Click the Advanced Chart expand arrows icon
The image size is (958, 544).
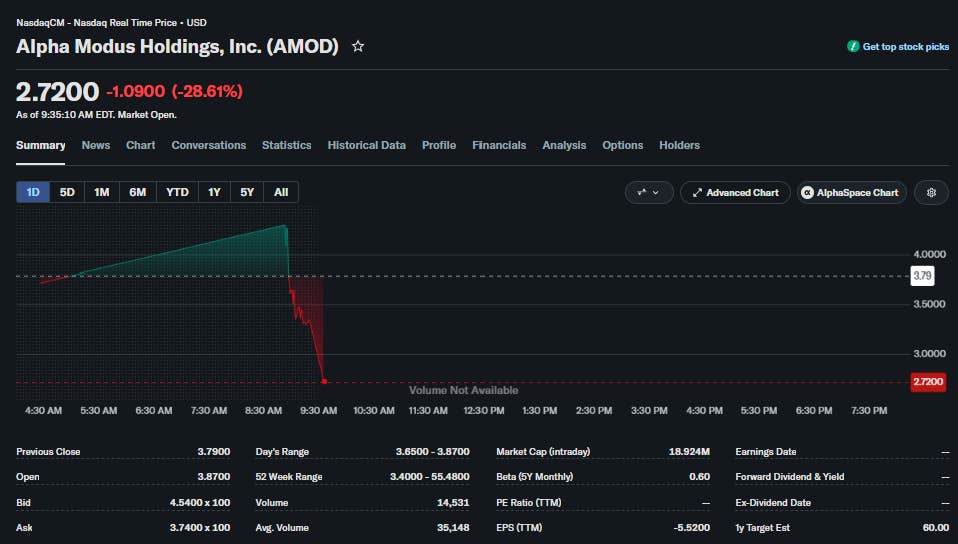pyautogui.click(x=697, y=193)
